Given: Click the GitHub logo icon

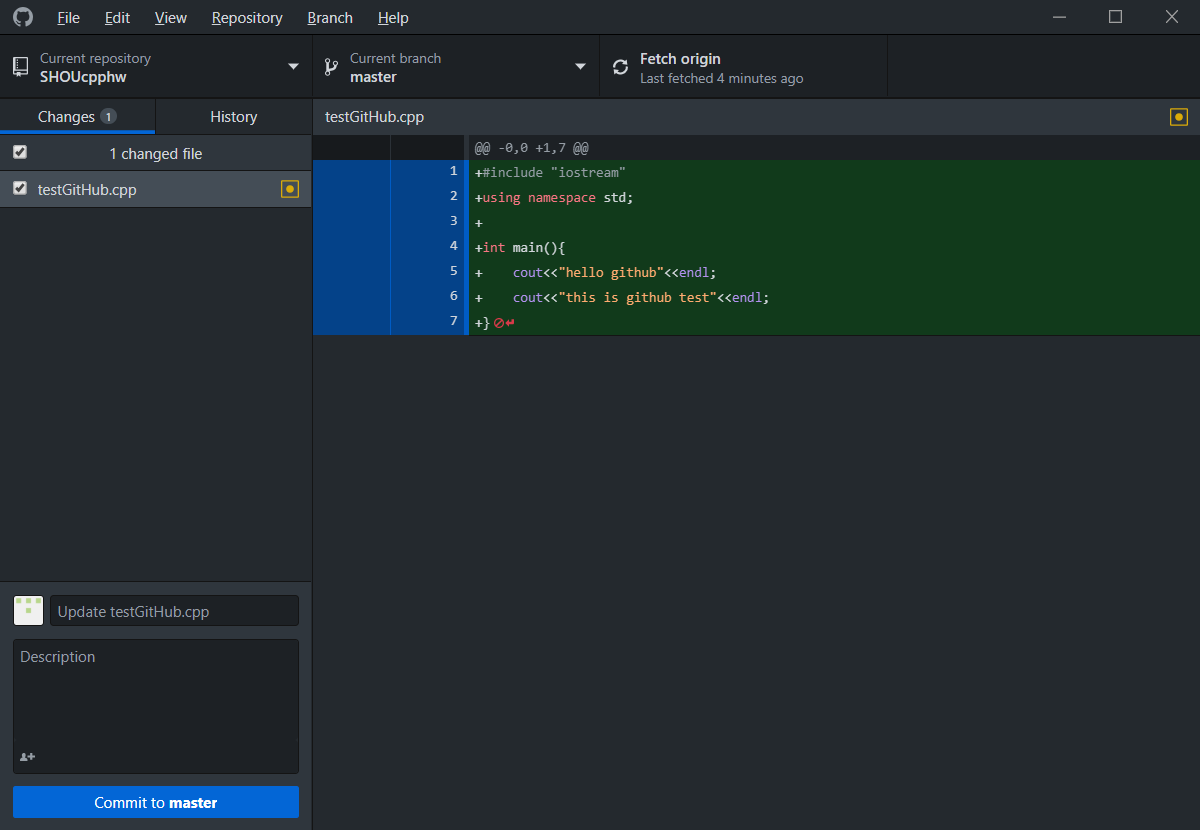Looking at the screenshot, I should click(22, 17).
